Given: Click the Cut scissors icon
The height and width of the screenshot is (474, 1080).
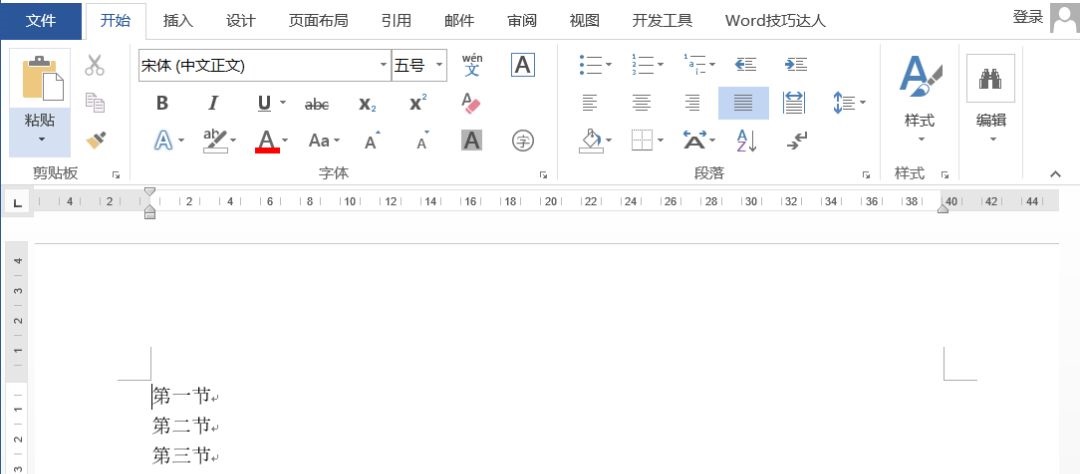Looking at the screenshot, I should point(95,66).
